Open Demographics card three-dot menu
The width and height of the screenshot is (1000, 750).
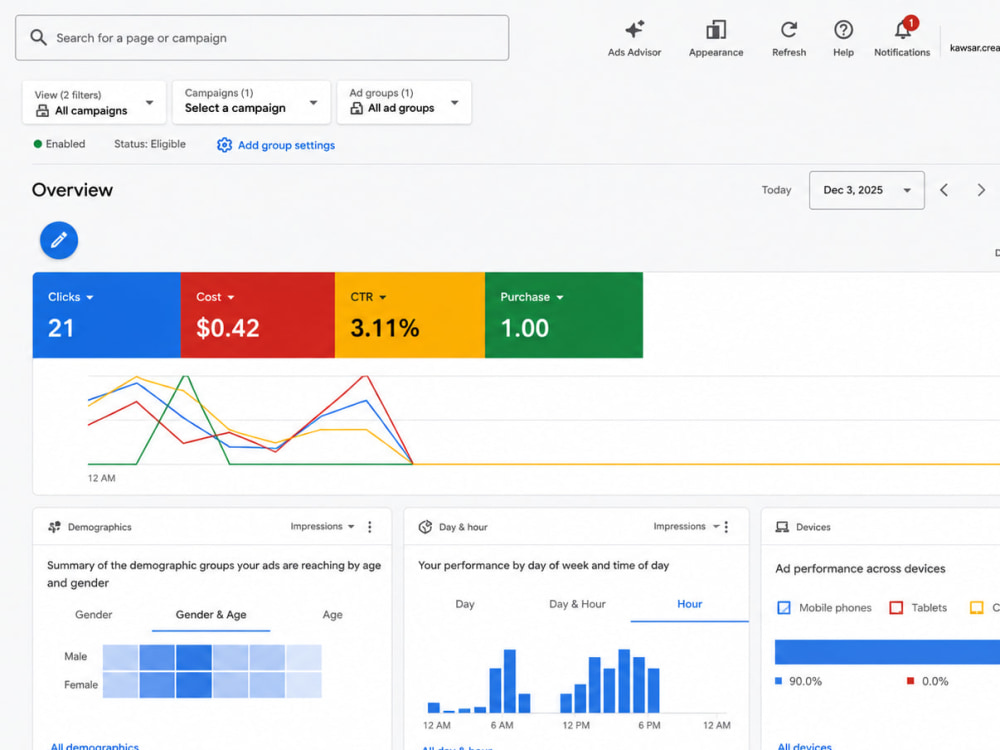click(369, 527)
